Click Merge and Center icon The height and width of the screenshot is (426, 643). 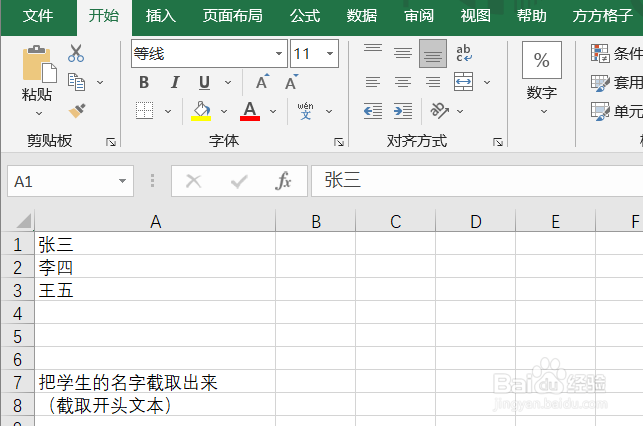point(463,82)
